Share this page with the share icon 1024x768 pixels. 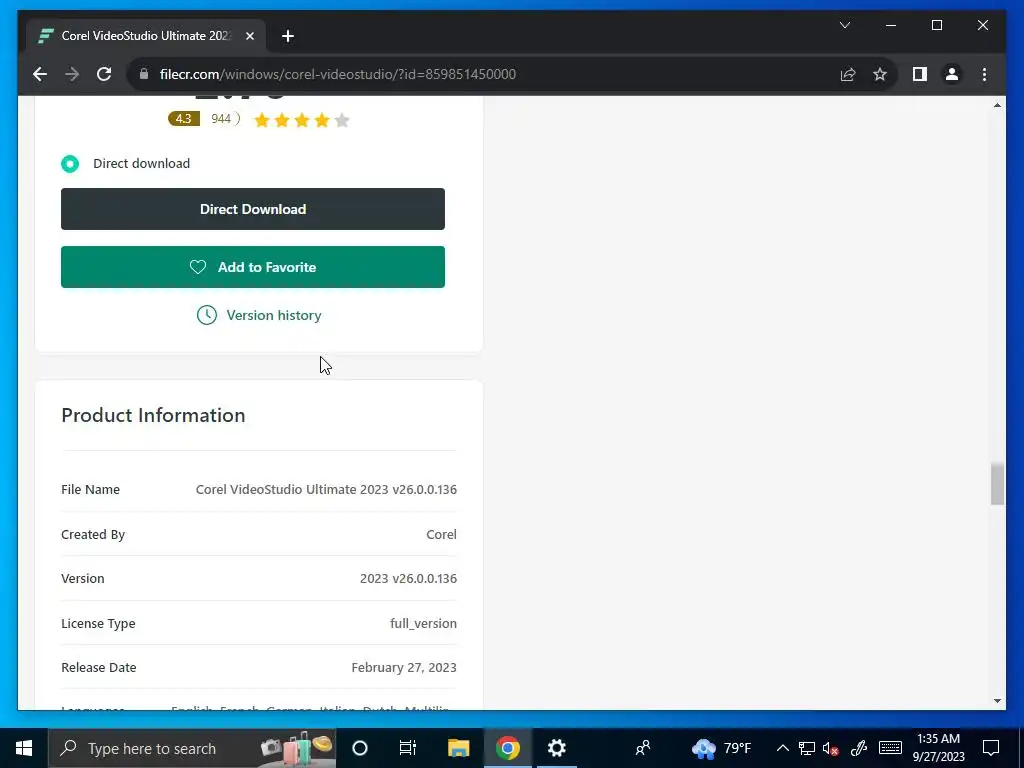[x=848, y=74]
